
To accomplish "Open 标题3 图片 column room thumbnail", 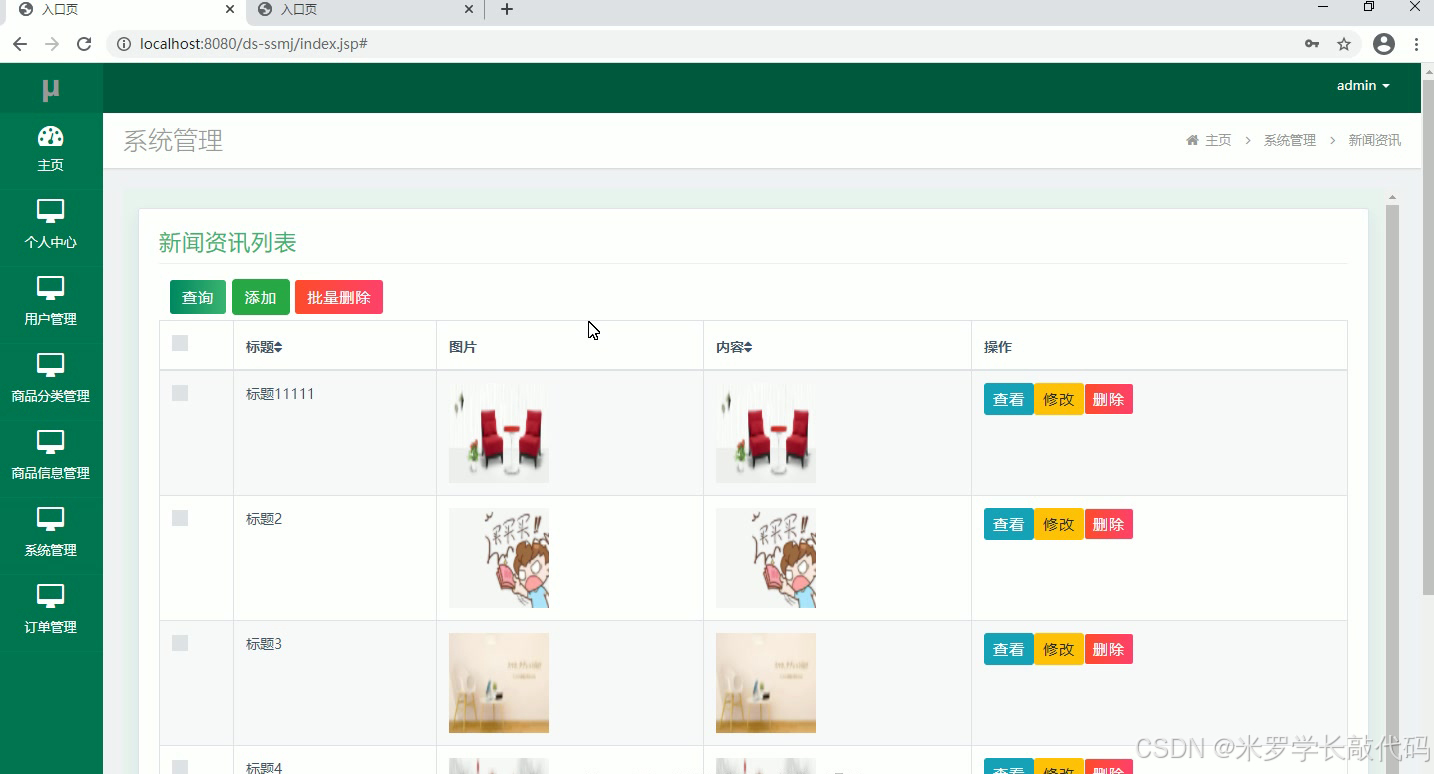I will 499,683.
